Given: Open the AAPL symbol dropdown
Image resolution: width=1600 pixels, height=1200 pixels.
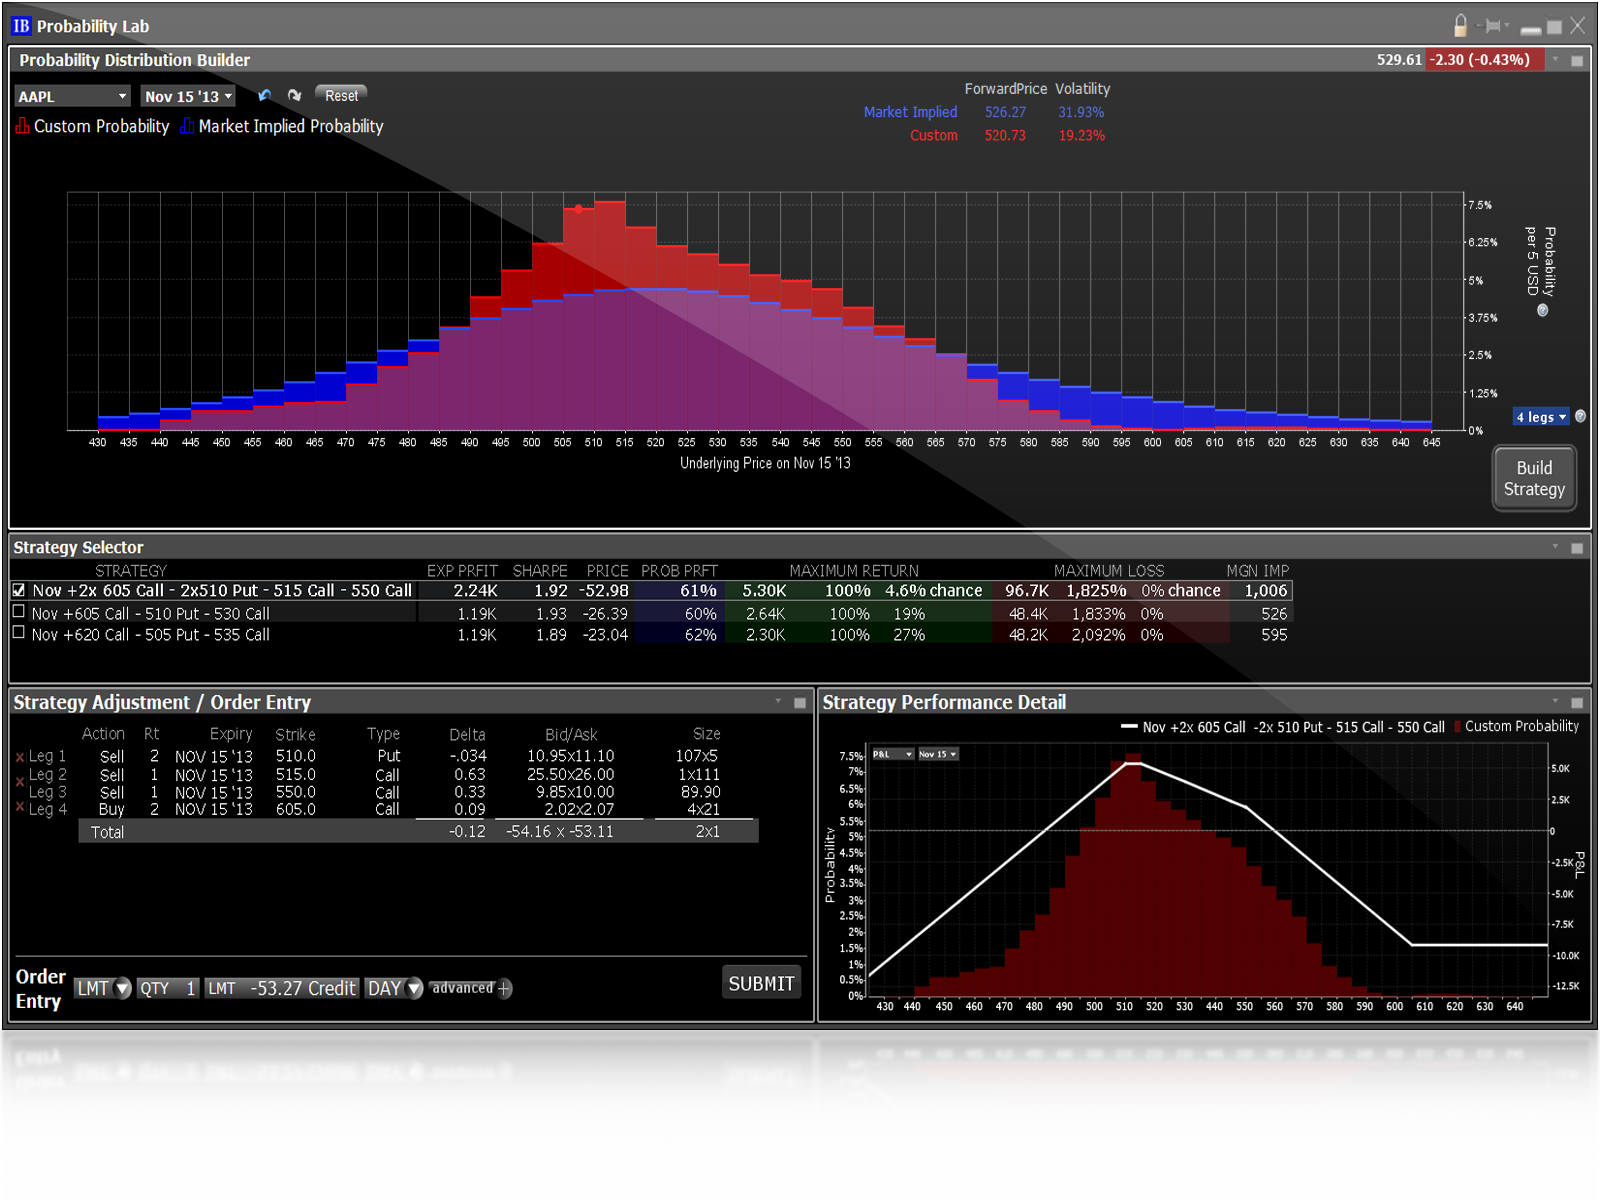Looking at the screenshot, I should click(73, 96).
